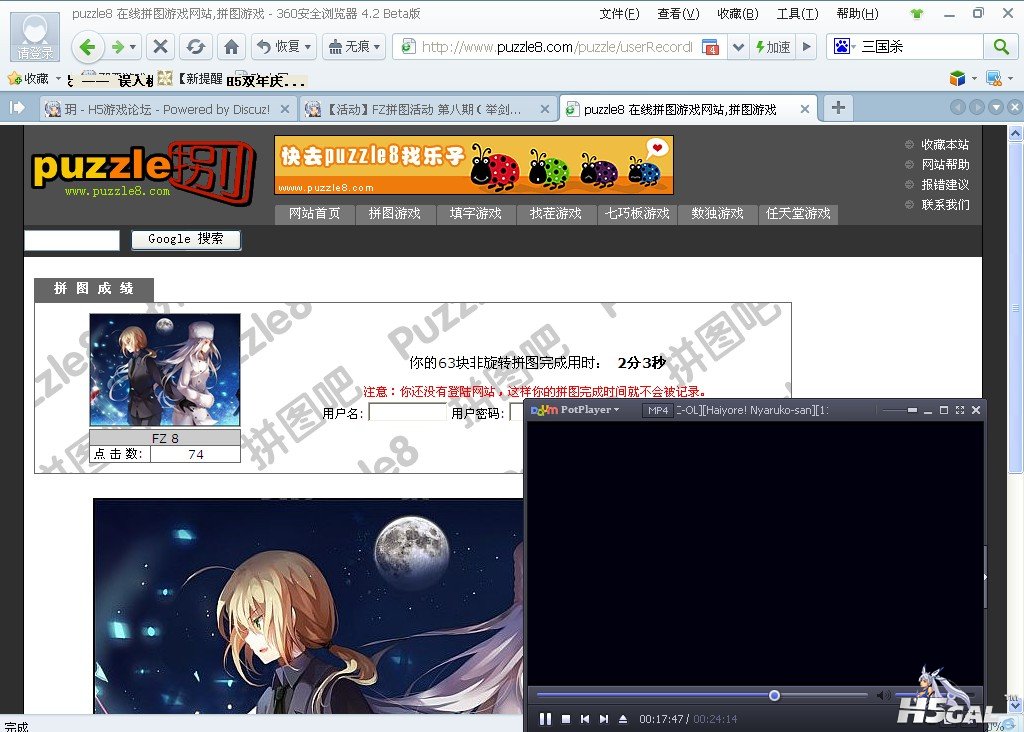Screen dimensions: 1024x732
Task: Click the PotPlayer eject open-file button
Action: (623, 719)
